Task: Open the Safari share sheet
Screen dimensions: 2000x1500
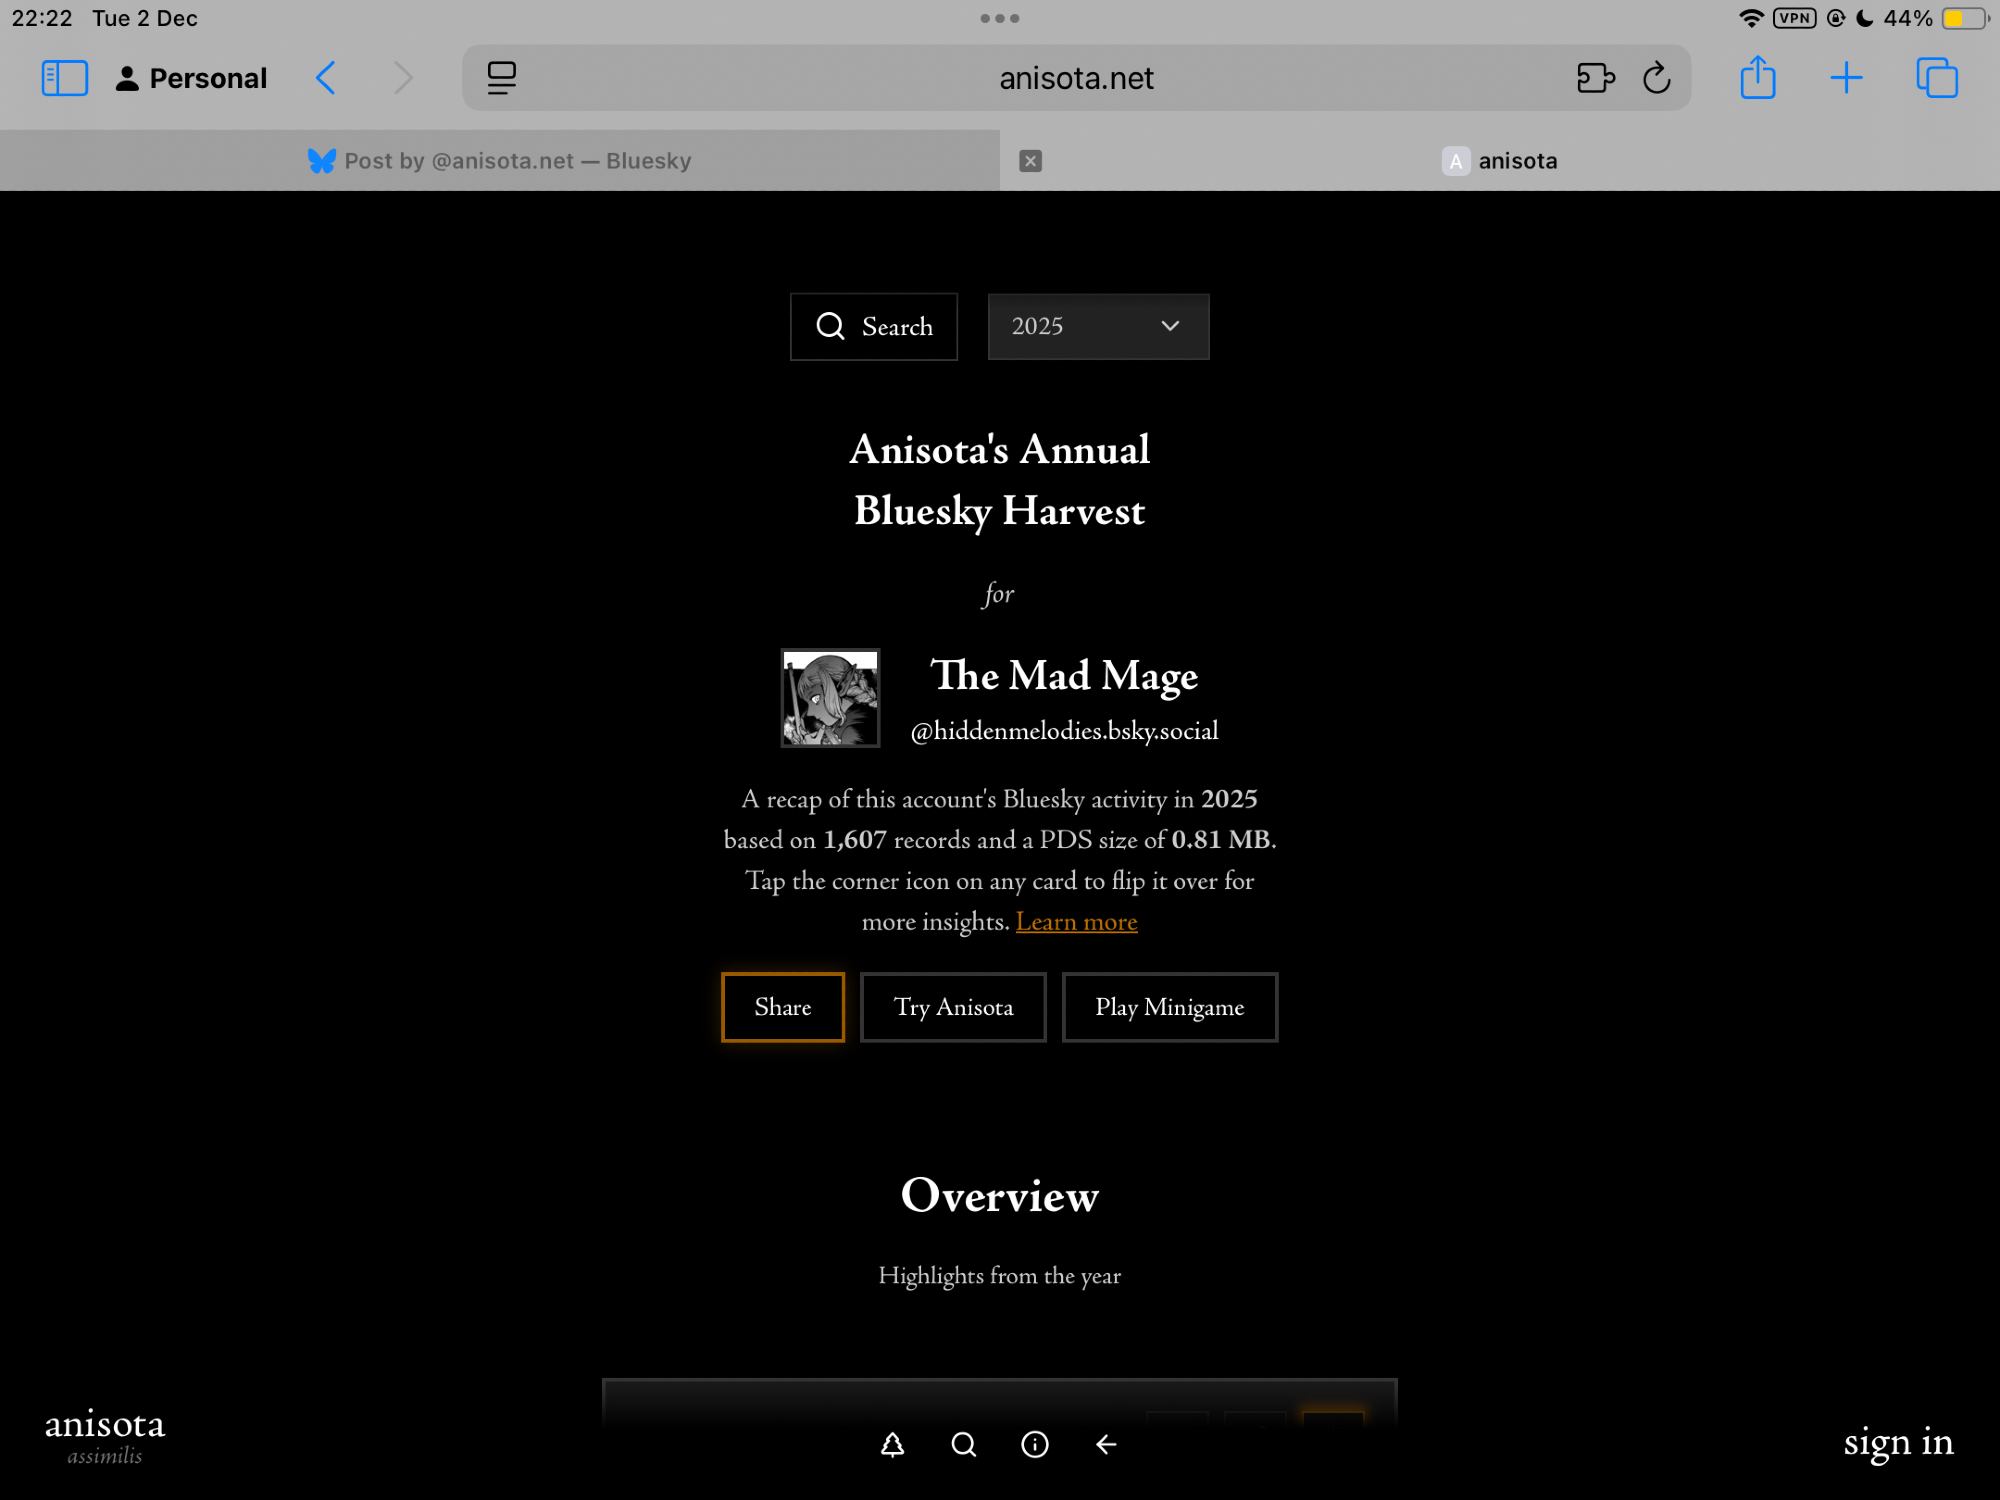Action: click(x=1757, y=78)
